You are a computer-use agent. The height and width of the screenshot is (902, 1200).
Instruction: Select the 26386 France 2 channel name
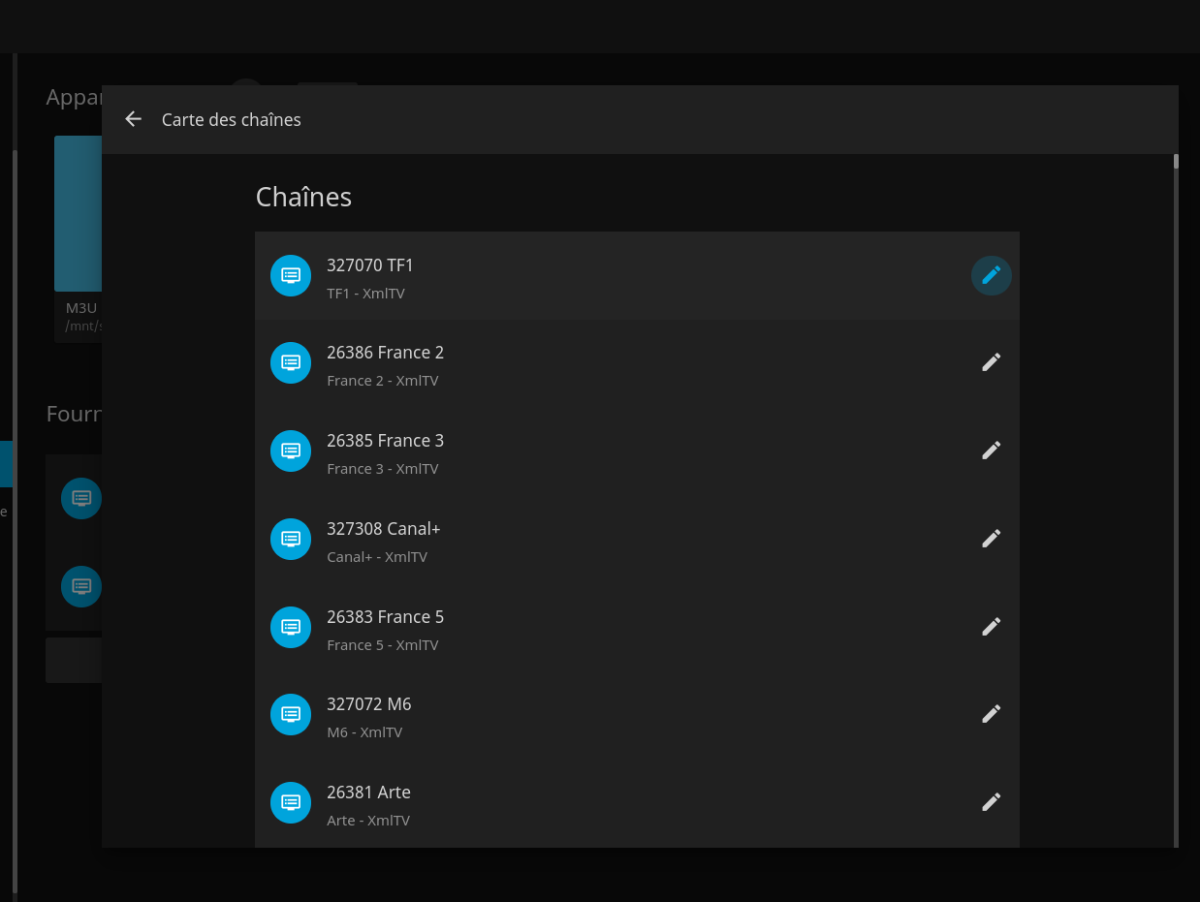385,352
